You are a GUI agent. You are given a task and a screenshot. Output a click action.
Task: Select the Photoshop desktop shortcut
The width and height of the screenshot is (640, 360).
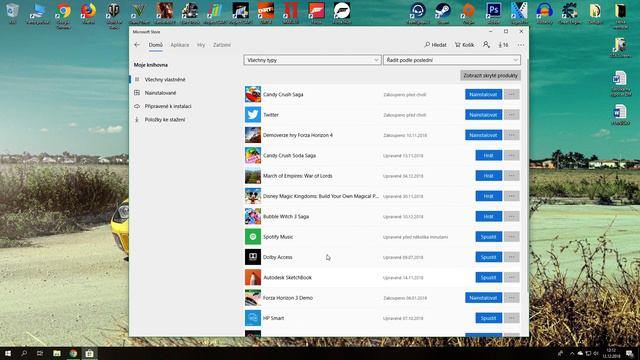(x=493, y=13)
